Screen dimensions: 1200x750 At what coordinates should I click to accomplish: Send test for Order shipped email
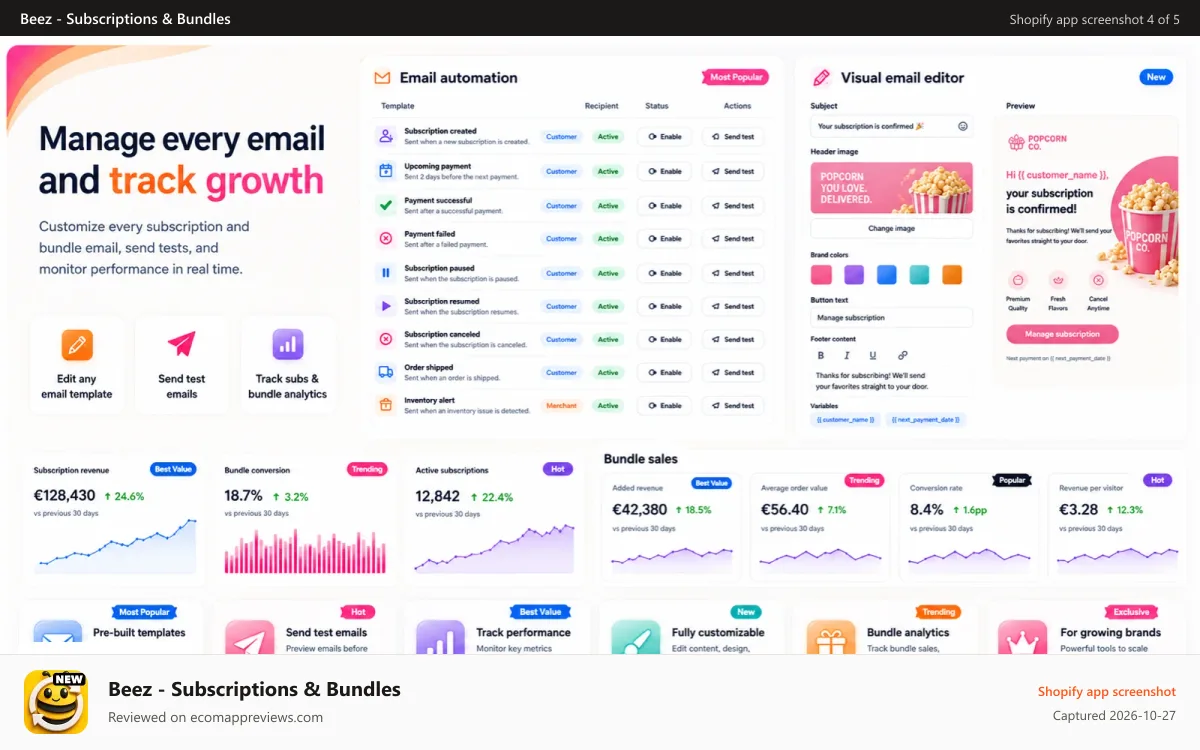coord(733,372)
